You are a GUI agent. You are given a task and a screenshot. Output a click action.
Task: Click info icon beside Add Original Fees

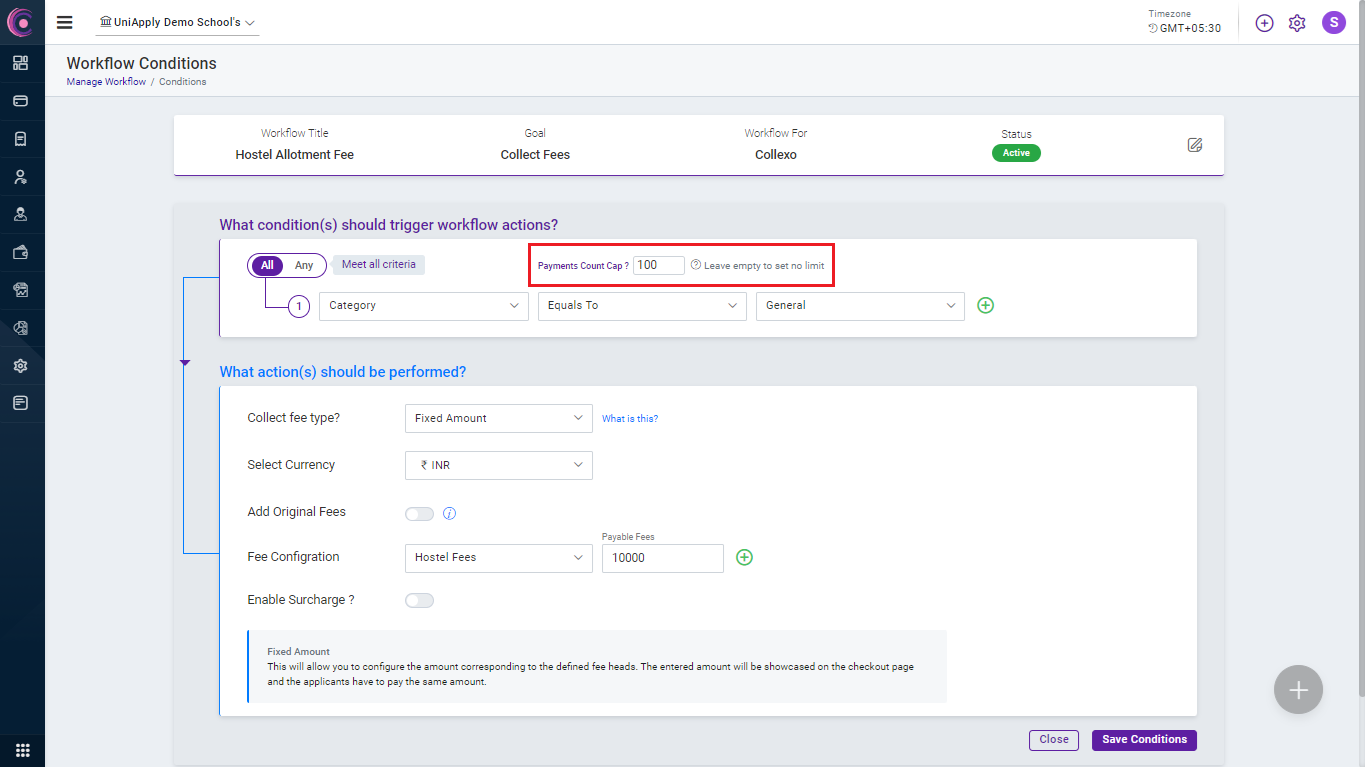pos(449,514)
